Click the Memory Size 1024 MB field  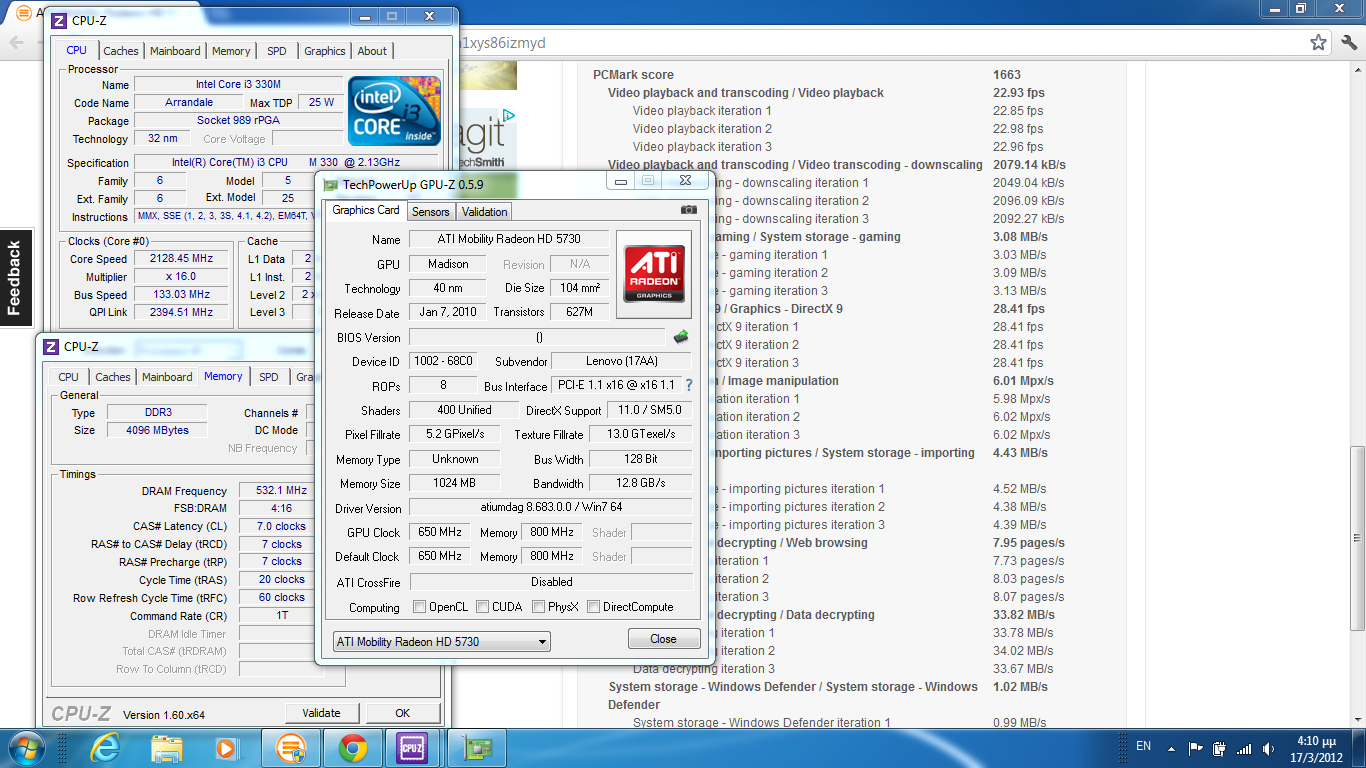point(455,483)
